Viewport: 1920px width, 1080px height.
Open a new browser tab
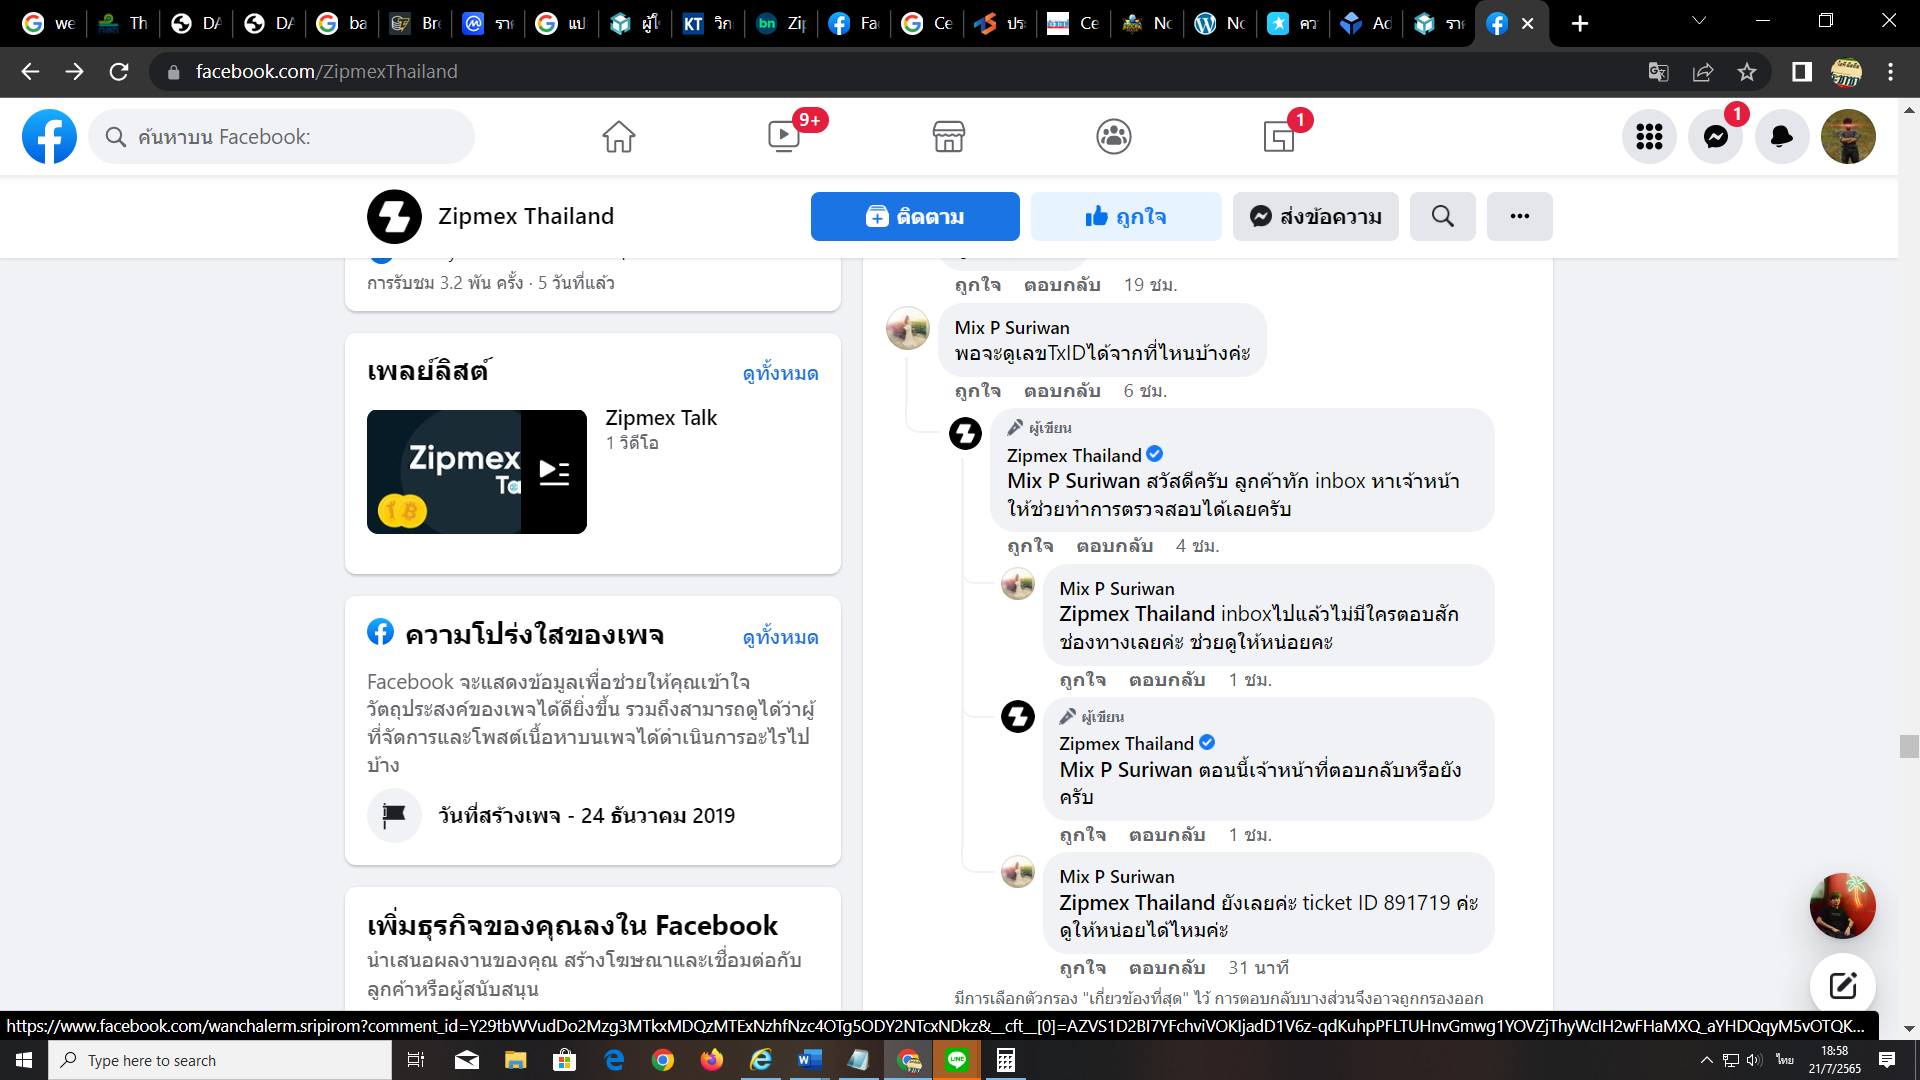(x=1580, y=23)
